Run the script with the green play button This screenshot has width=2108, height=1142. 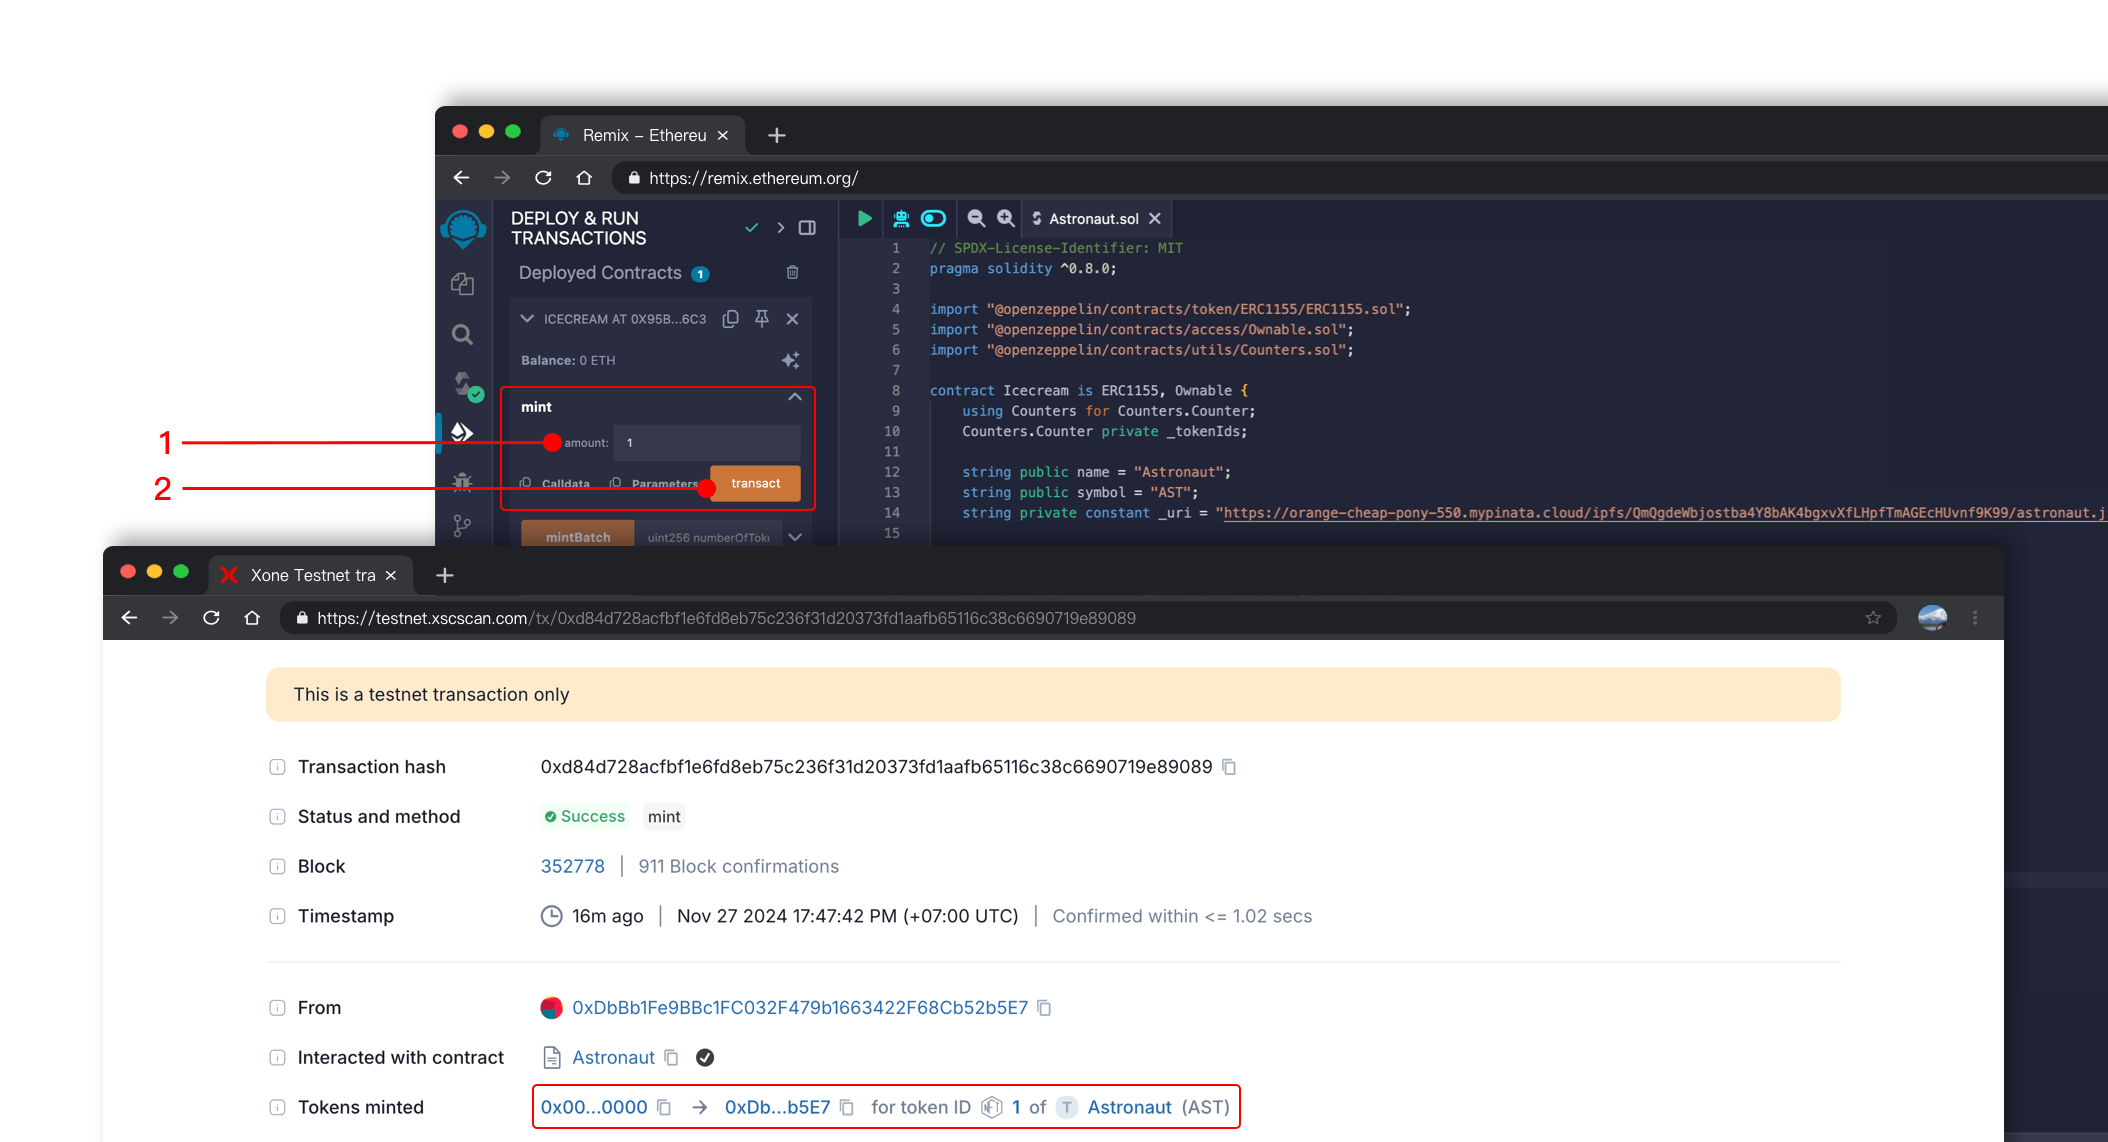pyautogui.click(x=864, y=218)
